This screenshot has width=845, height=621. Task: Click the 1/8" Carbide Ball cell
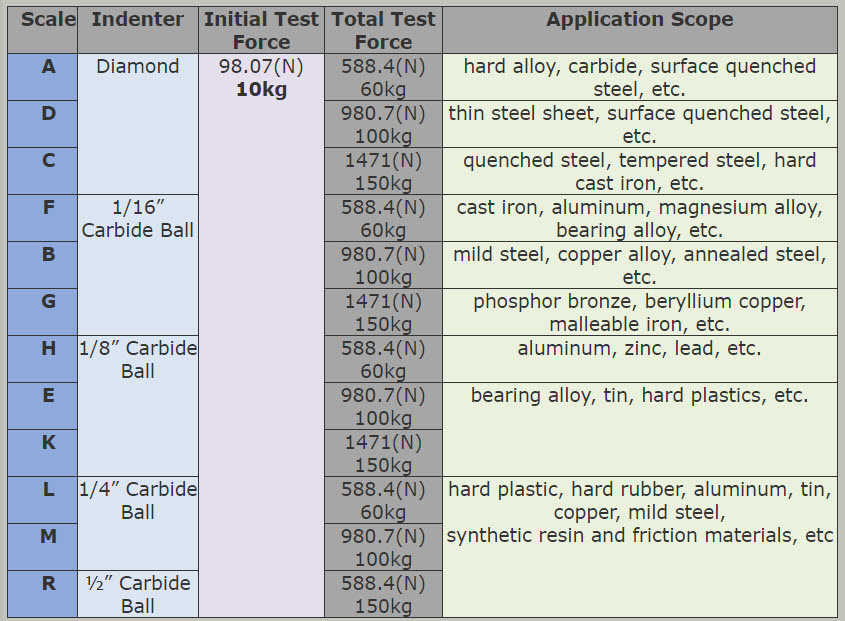tap(138, 406)
